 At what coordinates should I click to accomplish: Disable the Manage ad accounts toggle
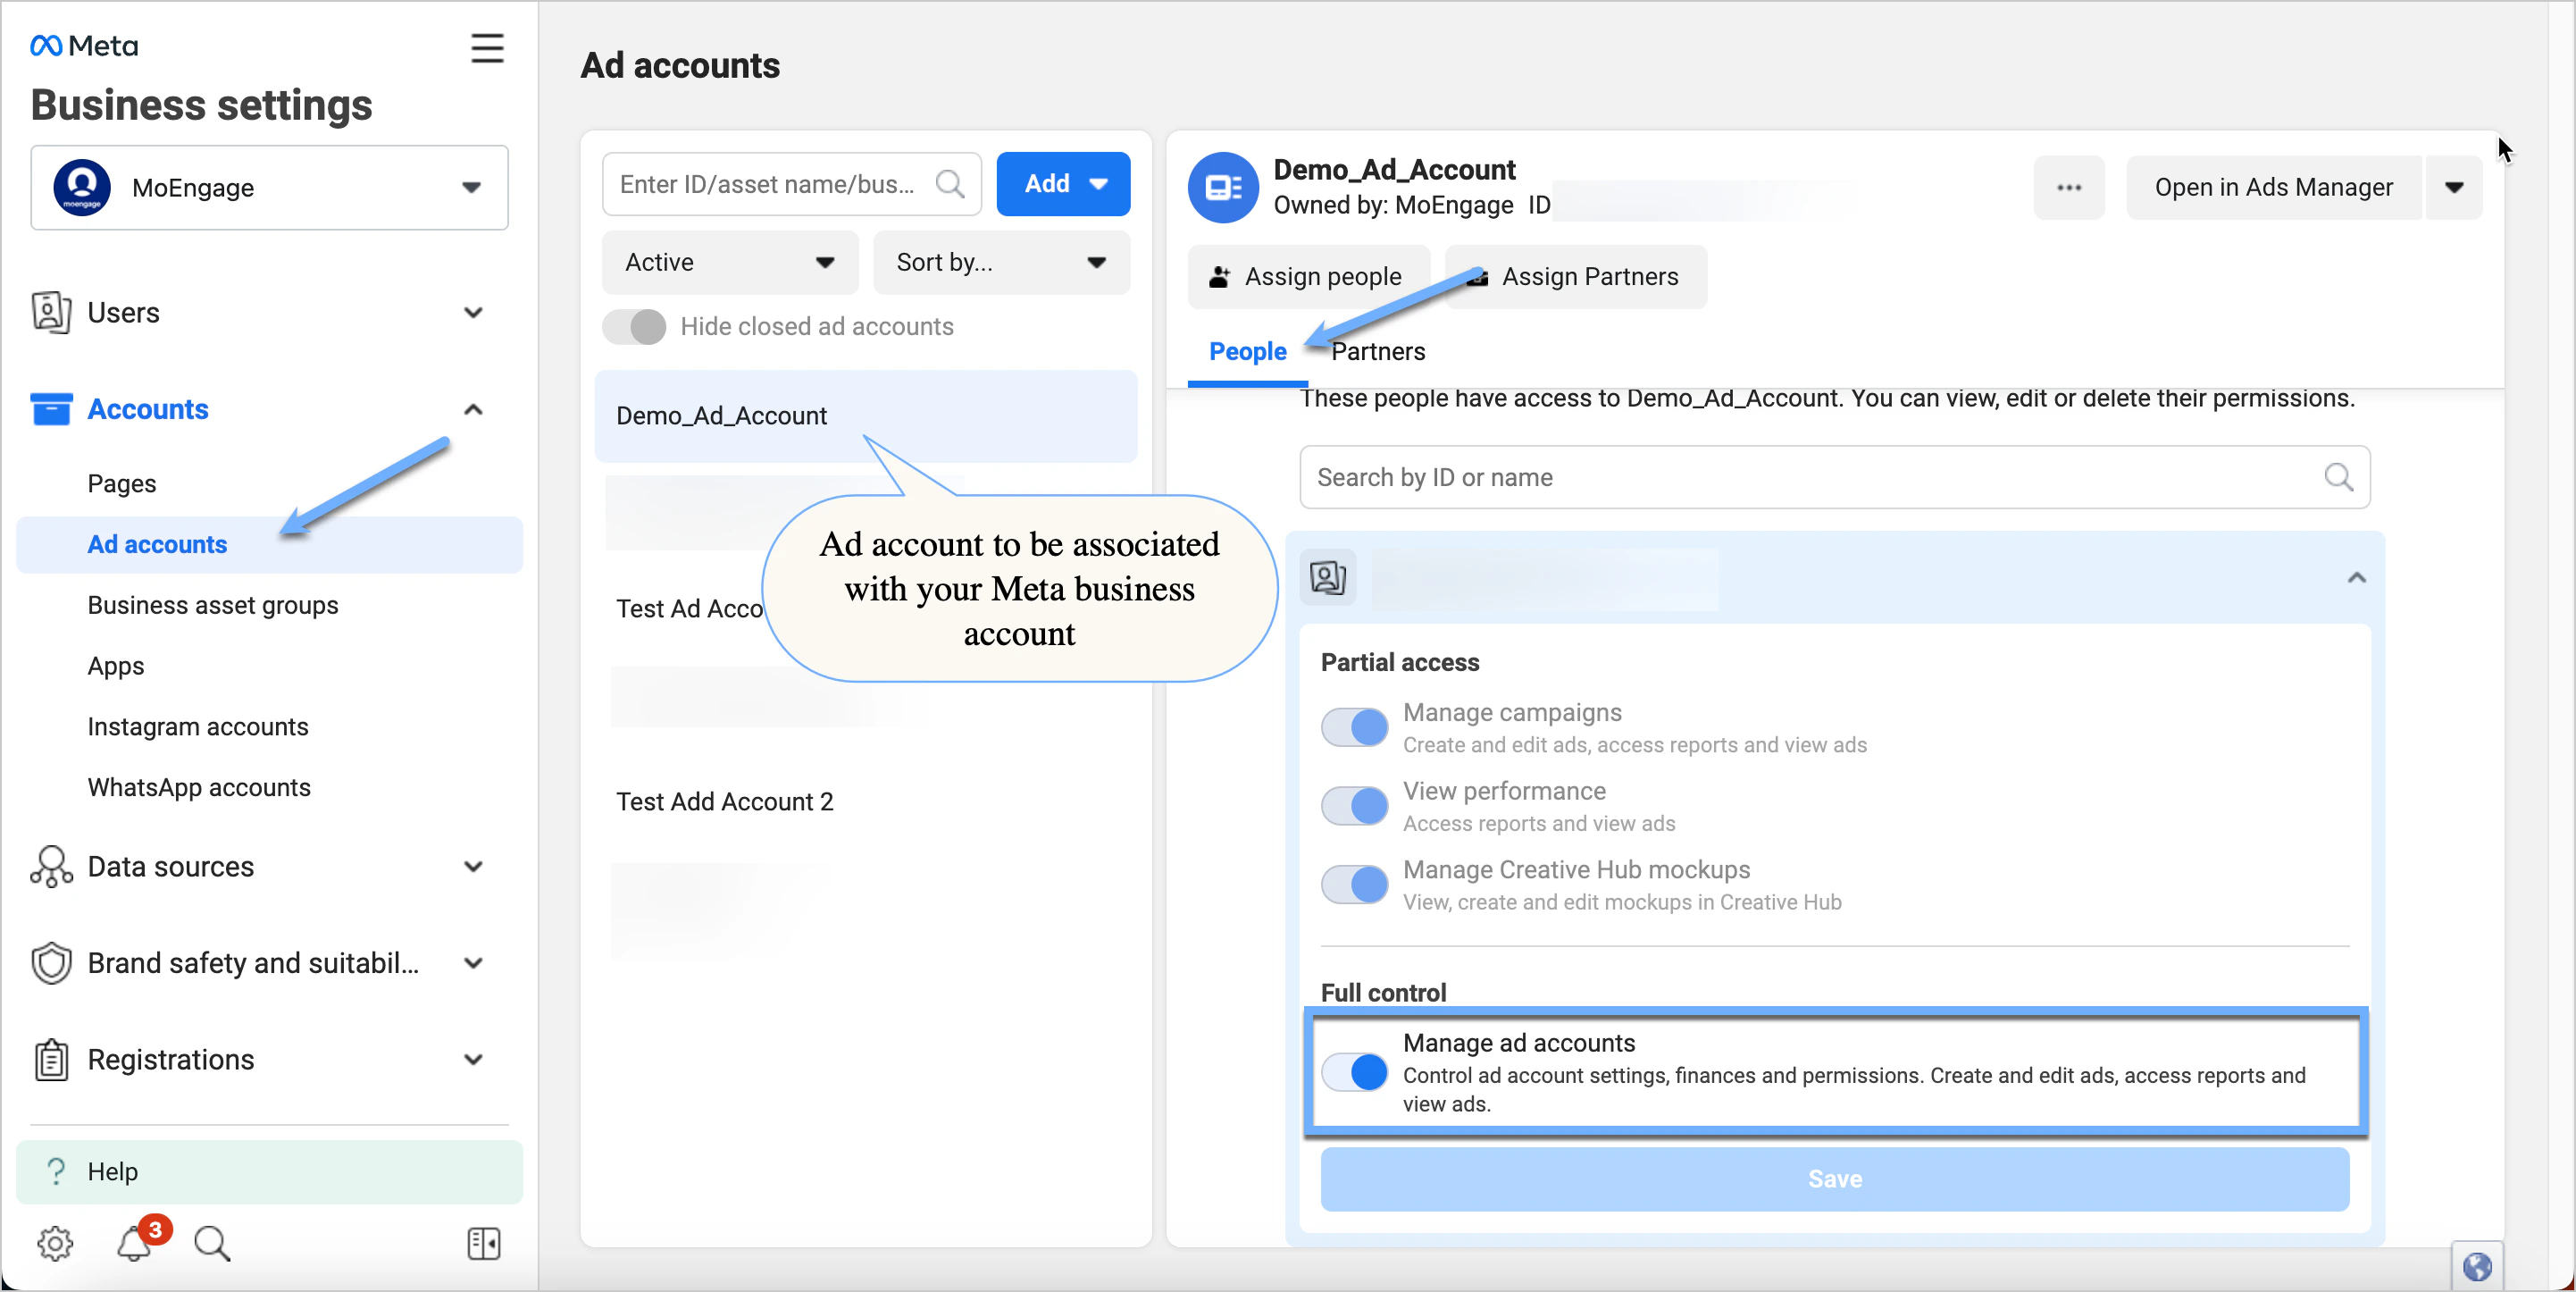coord(1354,1072)
